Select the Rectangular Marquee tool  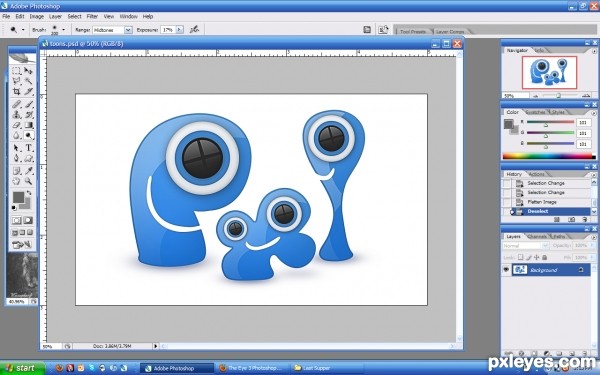pos(16,71)
